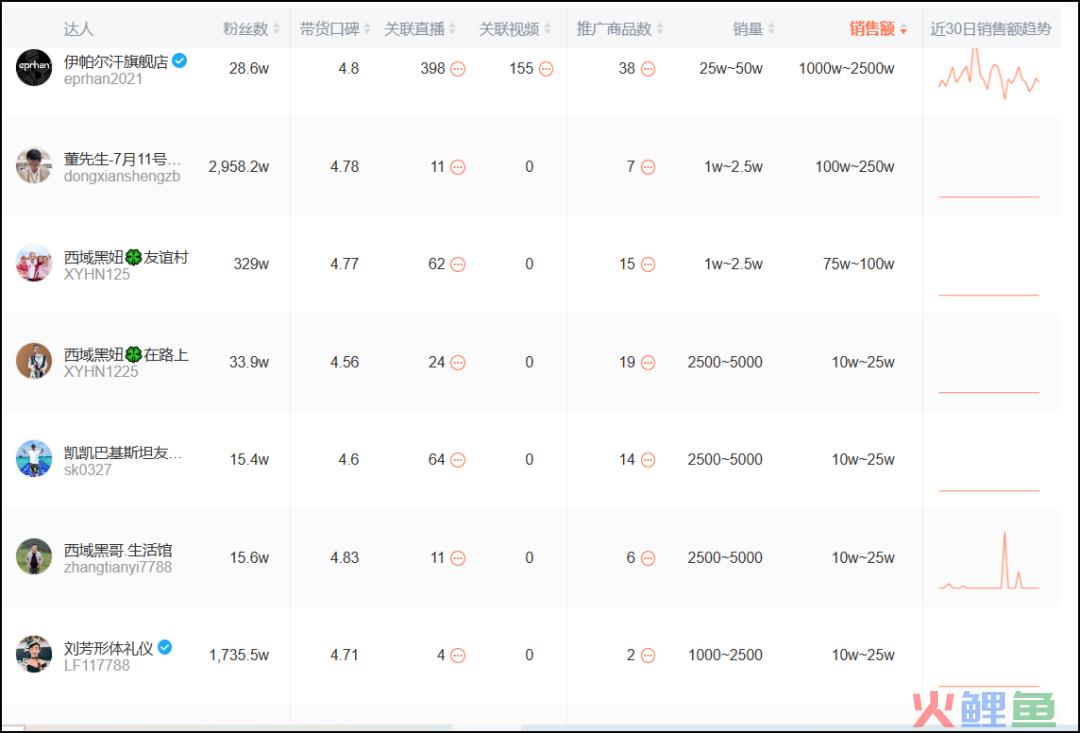Open details icon next to 398 live streams
This screenshot has height=733, width=1080.
[x=457, y=69]
